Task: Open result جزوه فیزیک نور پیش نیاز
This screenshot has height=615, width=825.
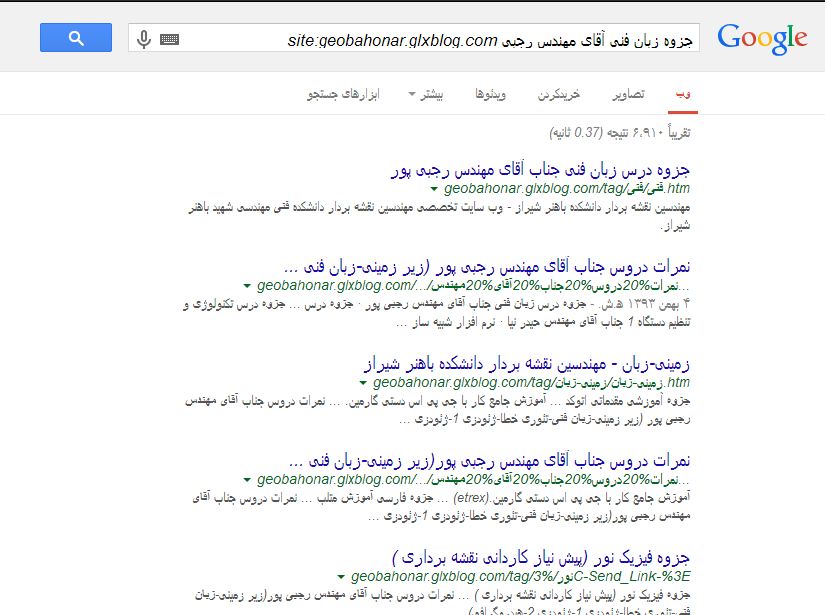Action: pyautogui.click(x=541, y=558)
